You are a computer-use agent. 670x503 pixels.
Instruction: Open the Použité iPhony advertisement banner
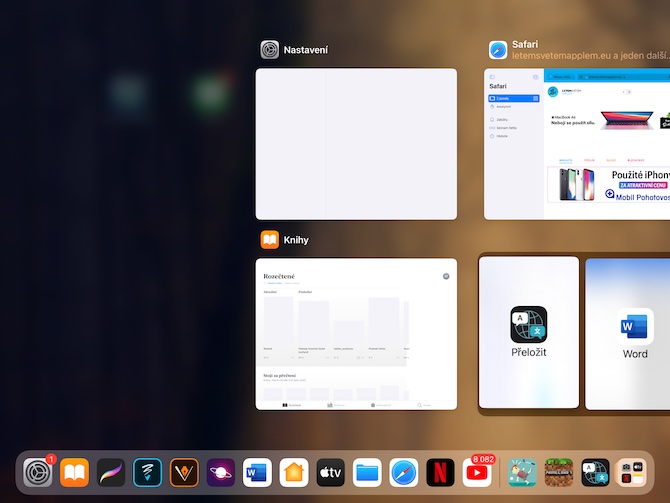tap(608, 185)
